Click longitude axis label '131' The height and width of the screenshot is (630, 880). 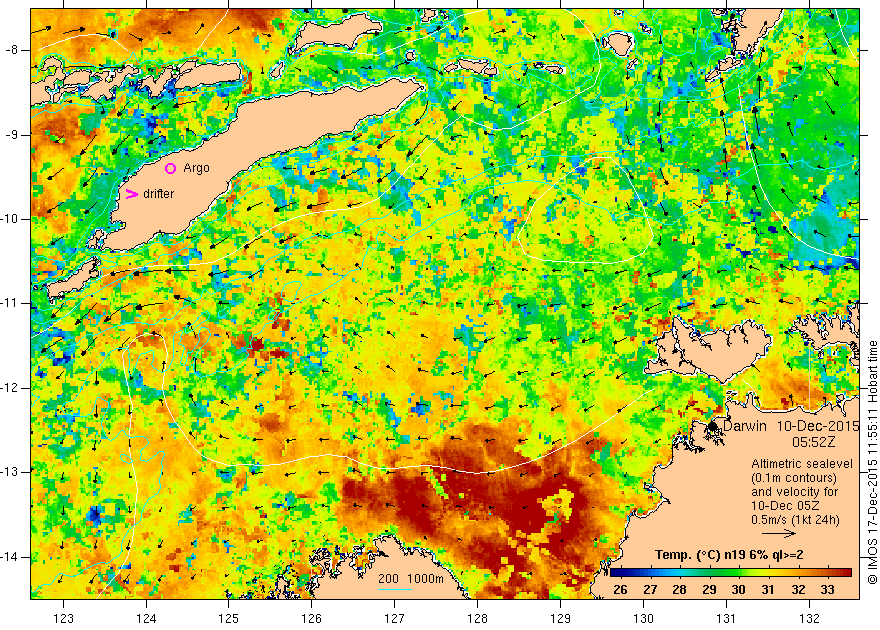point(726,618)
